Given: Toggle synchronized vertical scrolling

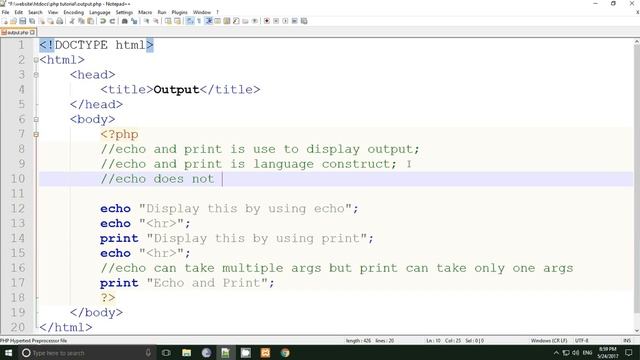Looking at the screenshot, I should coord(168,21).
